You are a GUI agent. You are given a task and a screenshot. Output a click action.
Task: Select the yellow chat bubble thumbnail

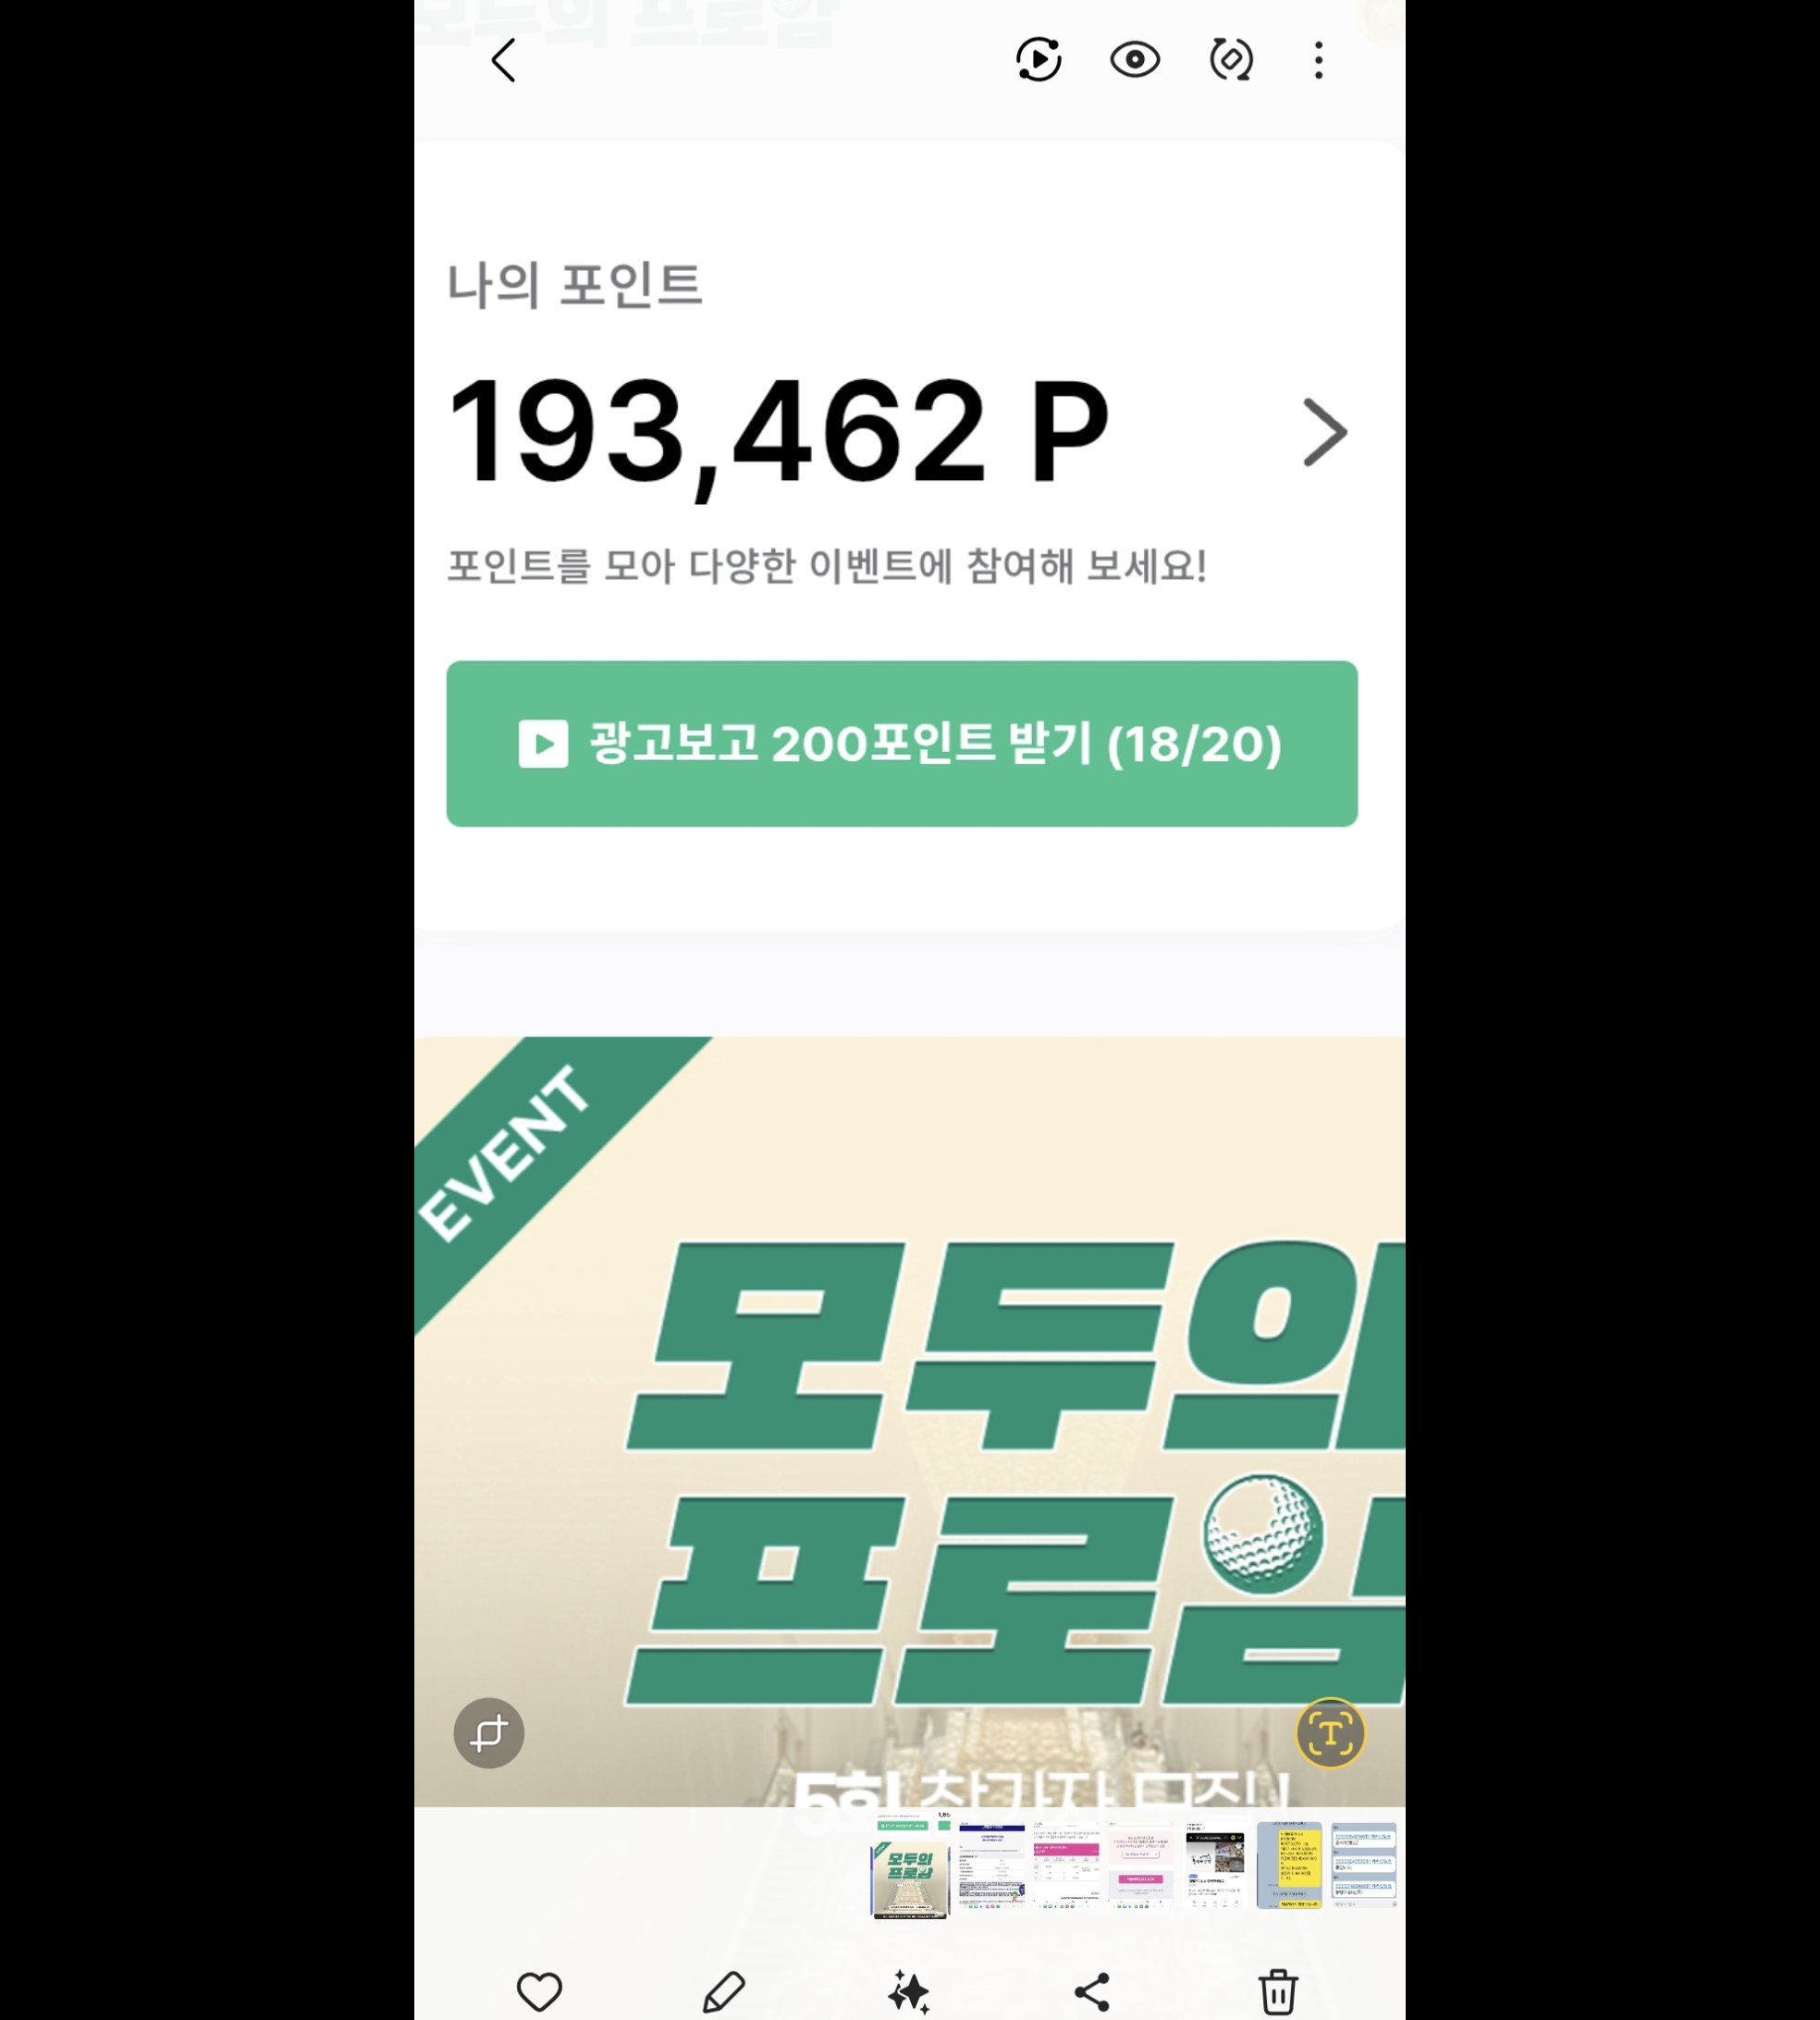pyautogui.click(x=1289, y=1865)
